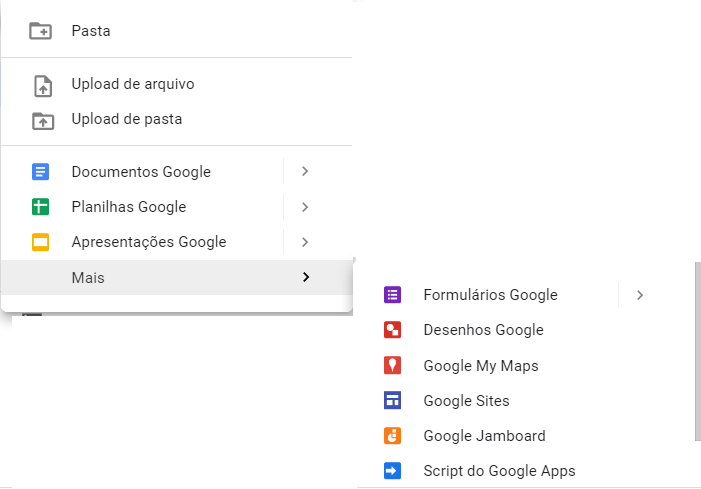Click the blue Google Docs icon

pos(40,172)
